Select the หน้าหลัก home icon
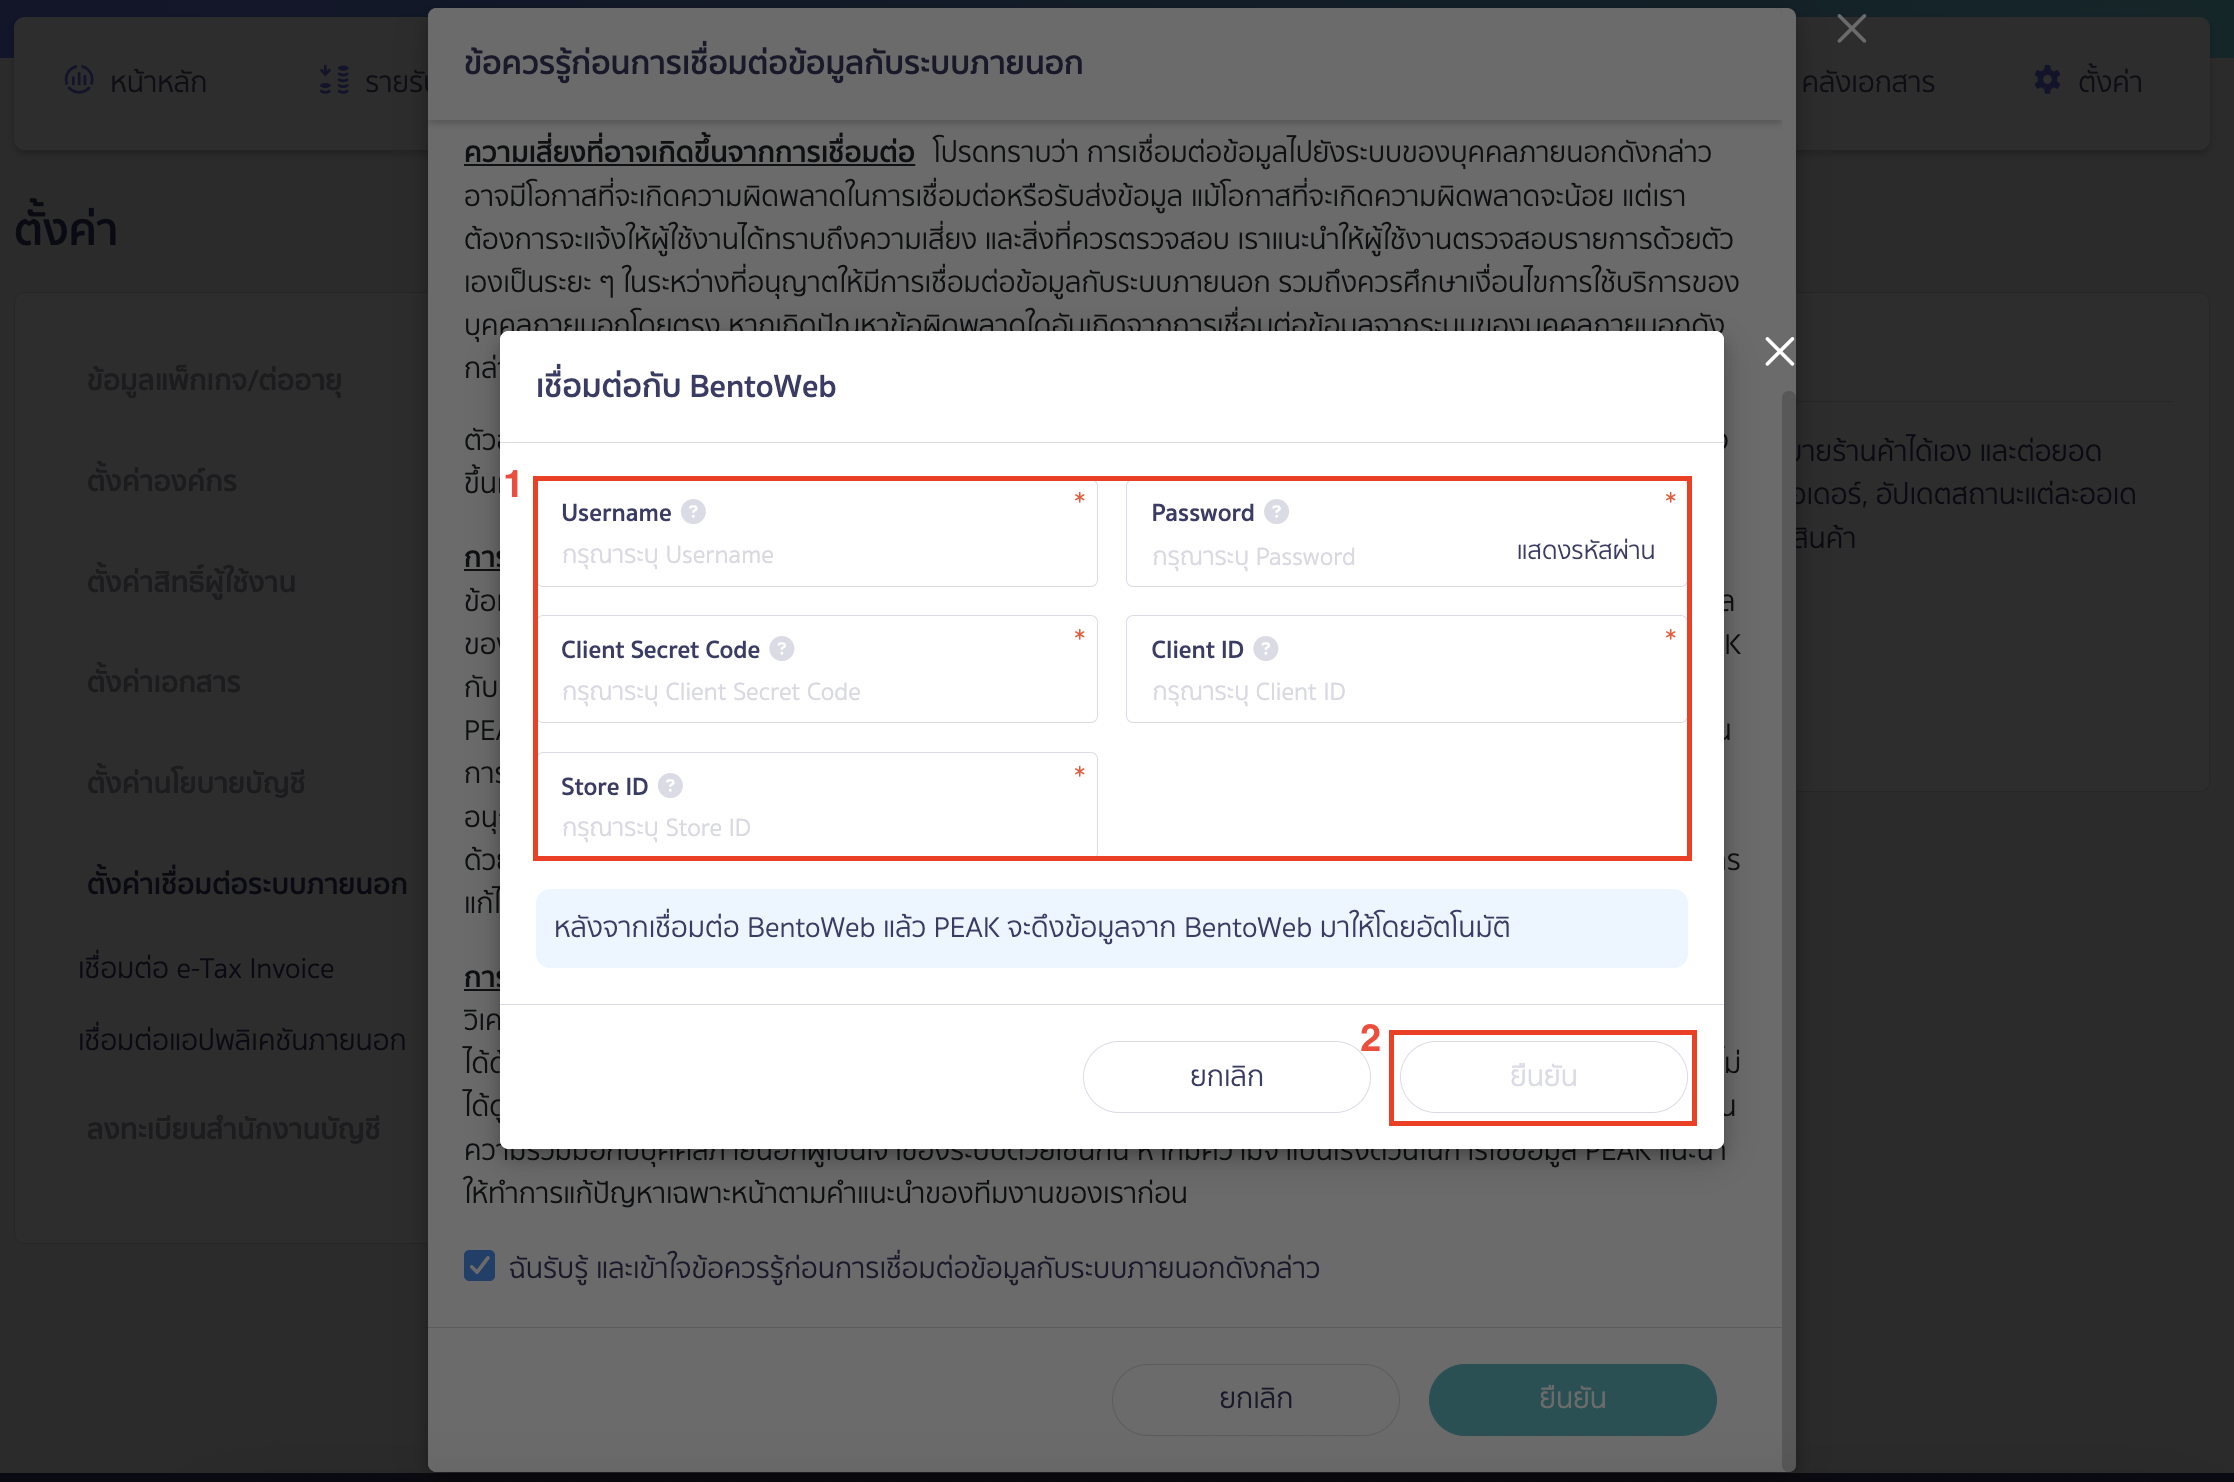 point(80,81)
